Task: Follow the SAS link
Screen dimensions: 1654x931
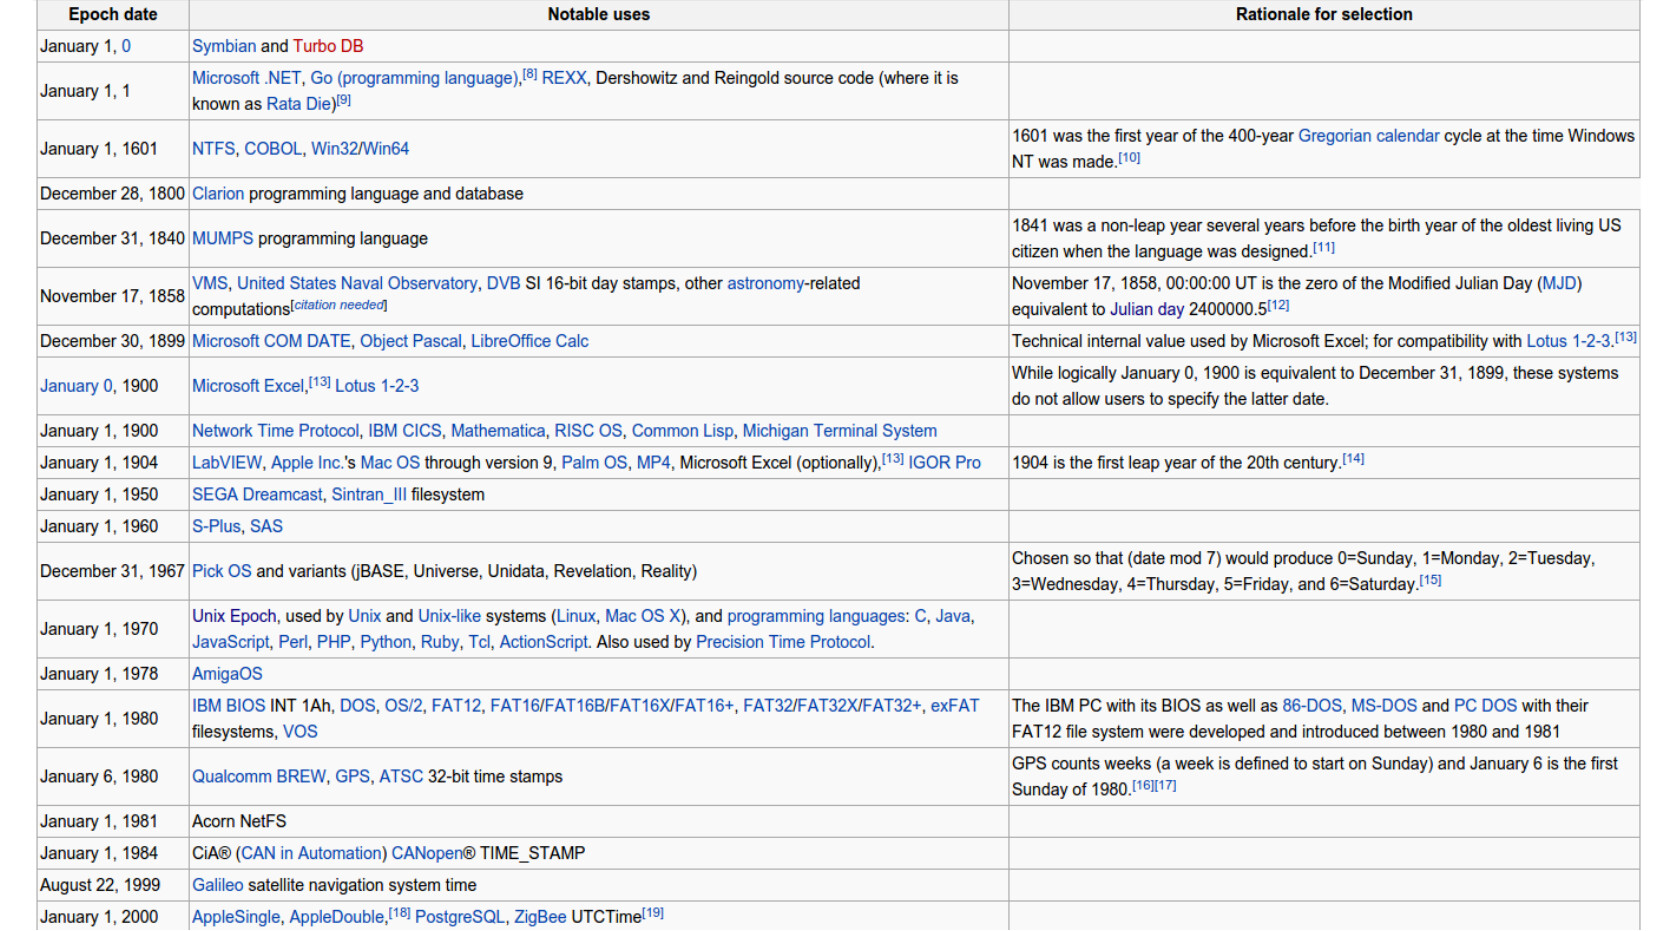Action: (x=266, y=527)
